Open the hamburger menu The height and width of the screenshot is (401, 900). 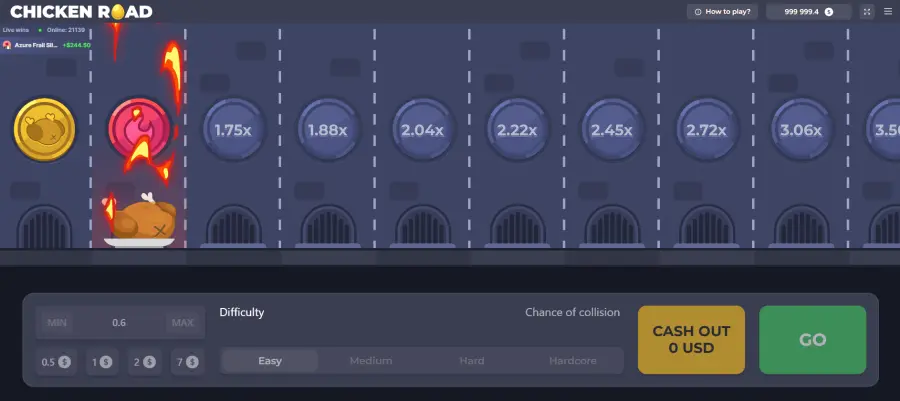(x=888, y=11)
